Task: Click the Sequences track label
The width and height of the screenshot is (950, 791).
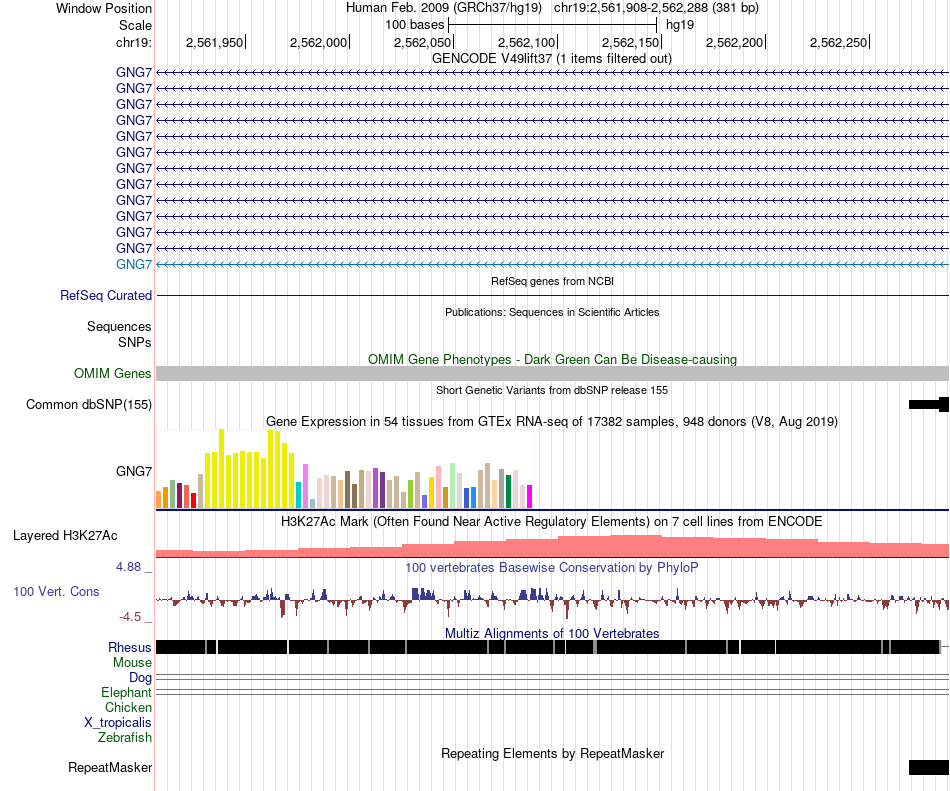Action: 119,326
